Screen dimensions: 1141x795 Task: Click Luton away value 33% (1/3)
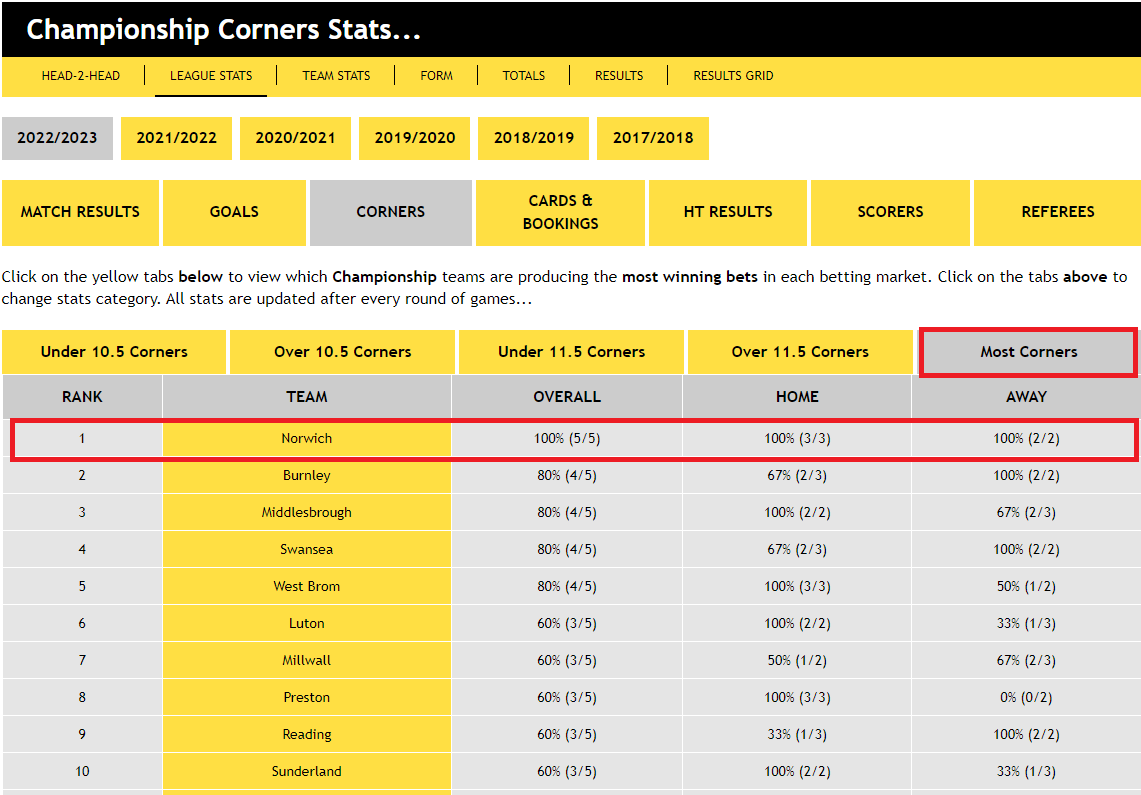1026,624
